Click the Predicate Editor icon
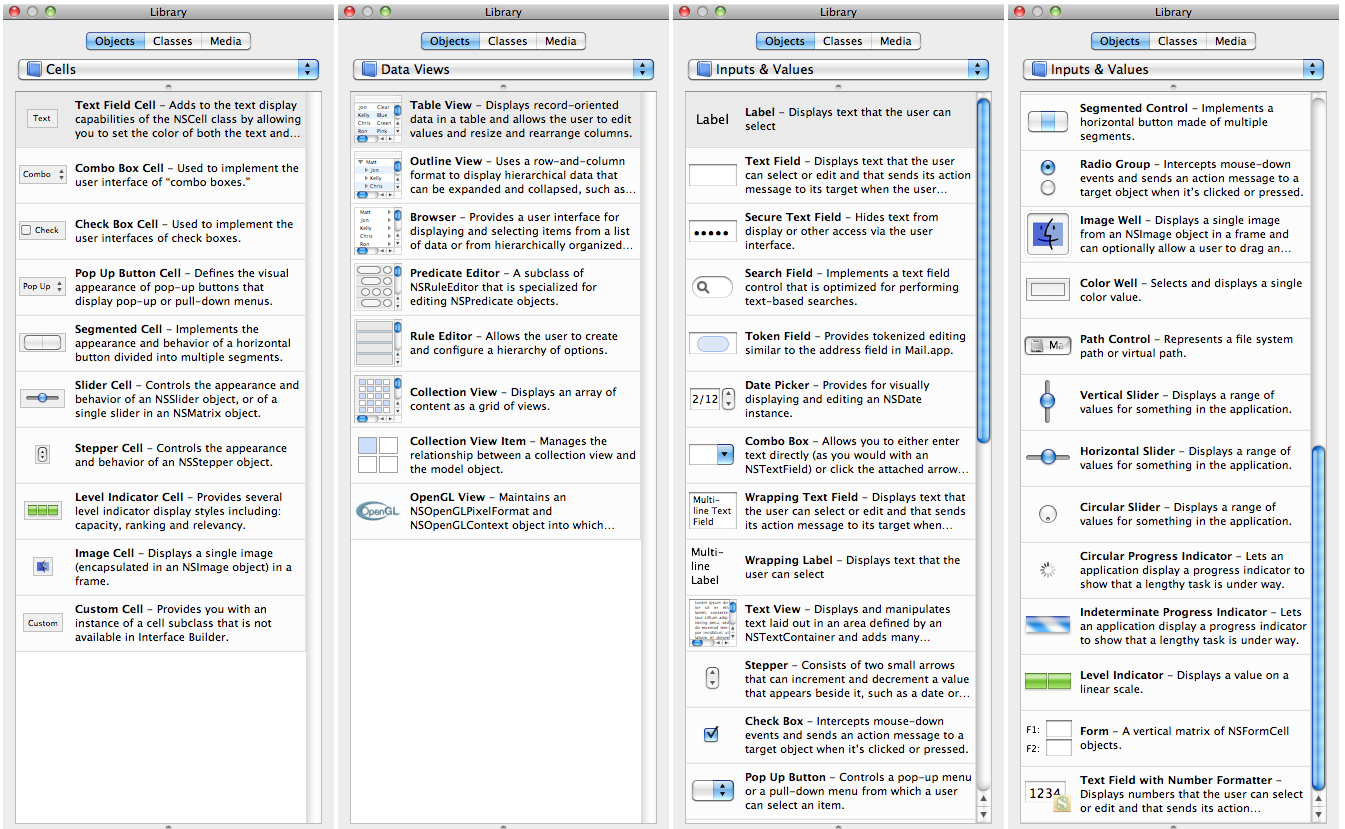Screen dimensions: 1345x829 [377, 287]
